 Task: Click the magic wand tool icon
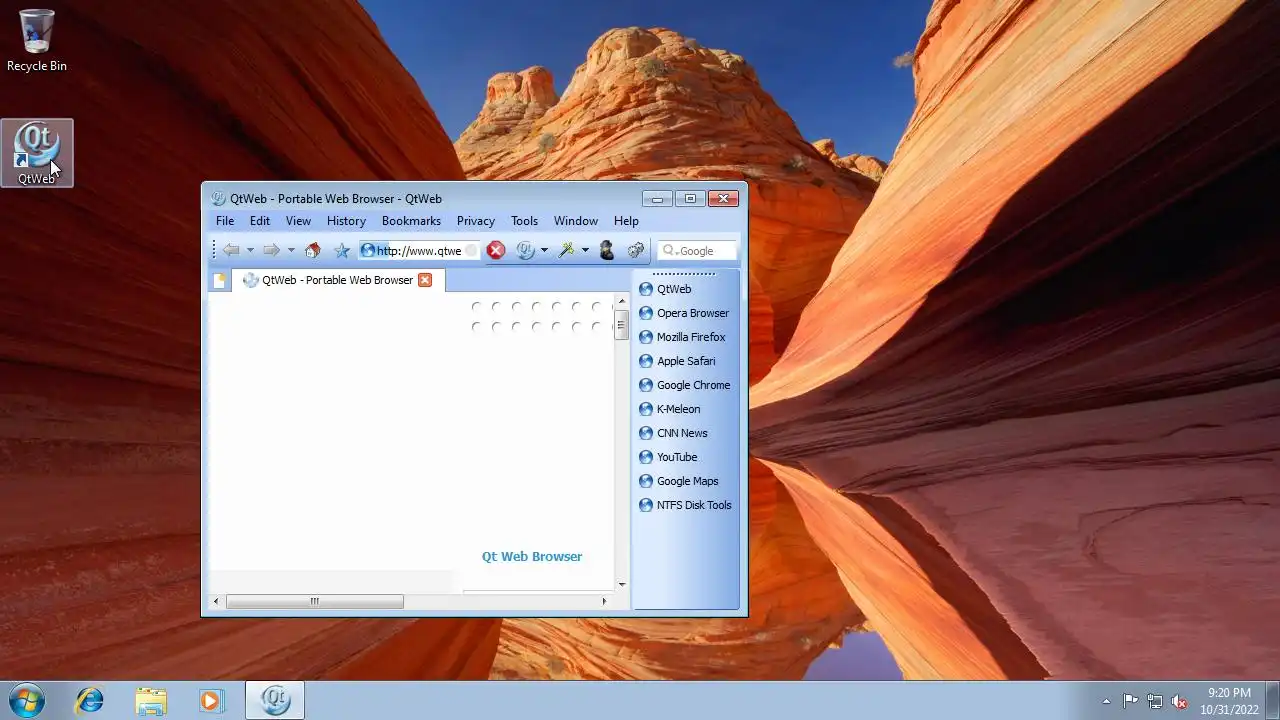pyautogui.click(x=567, y=251)
